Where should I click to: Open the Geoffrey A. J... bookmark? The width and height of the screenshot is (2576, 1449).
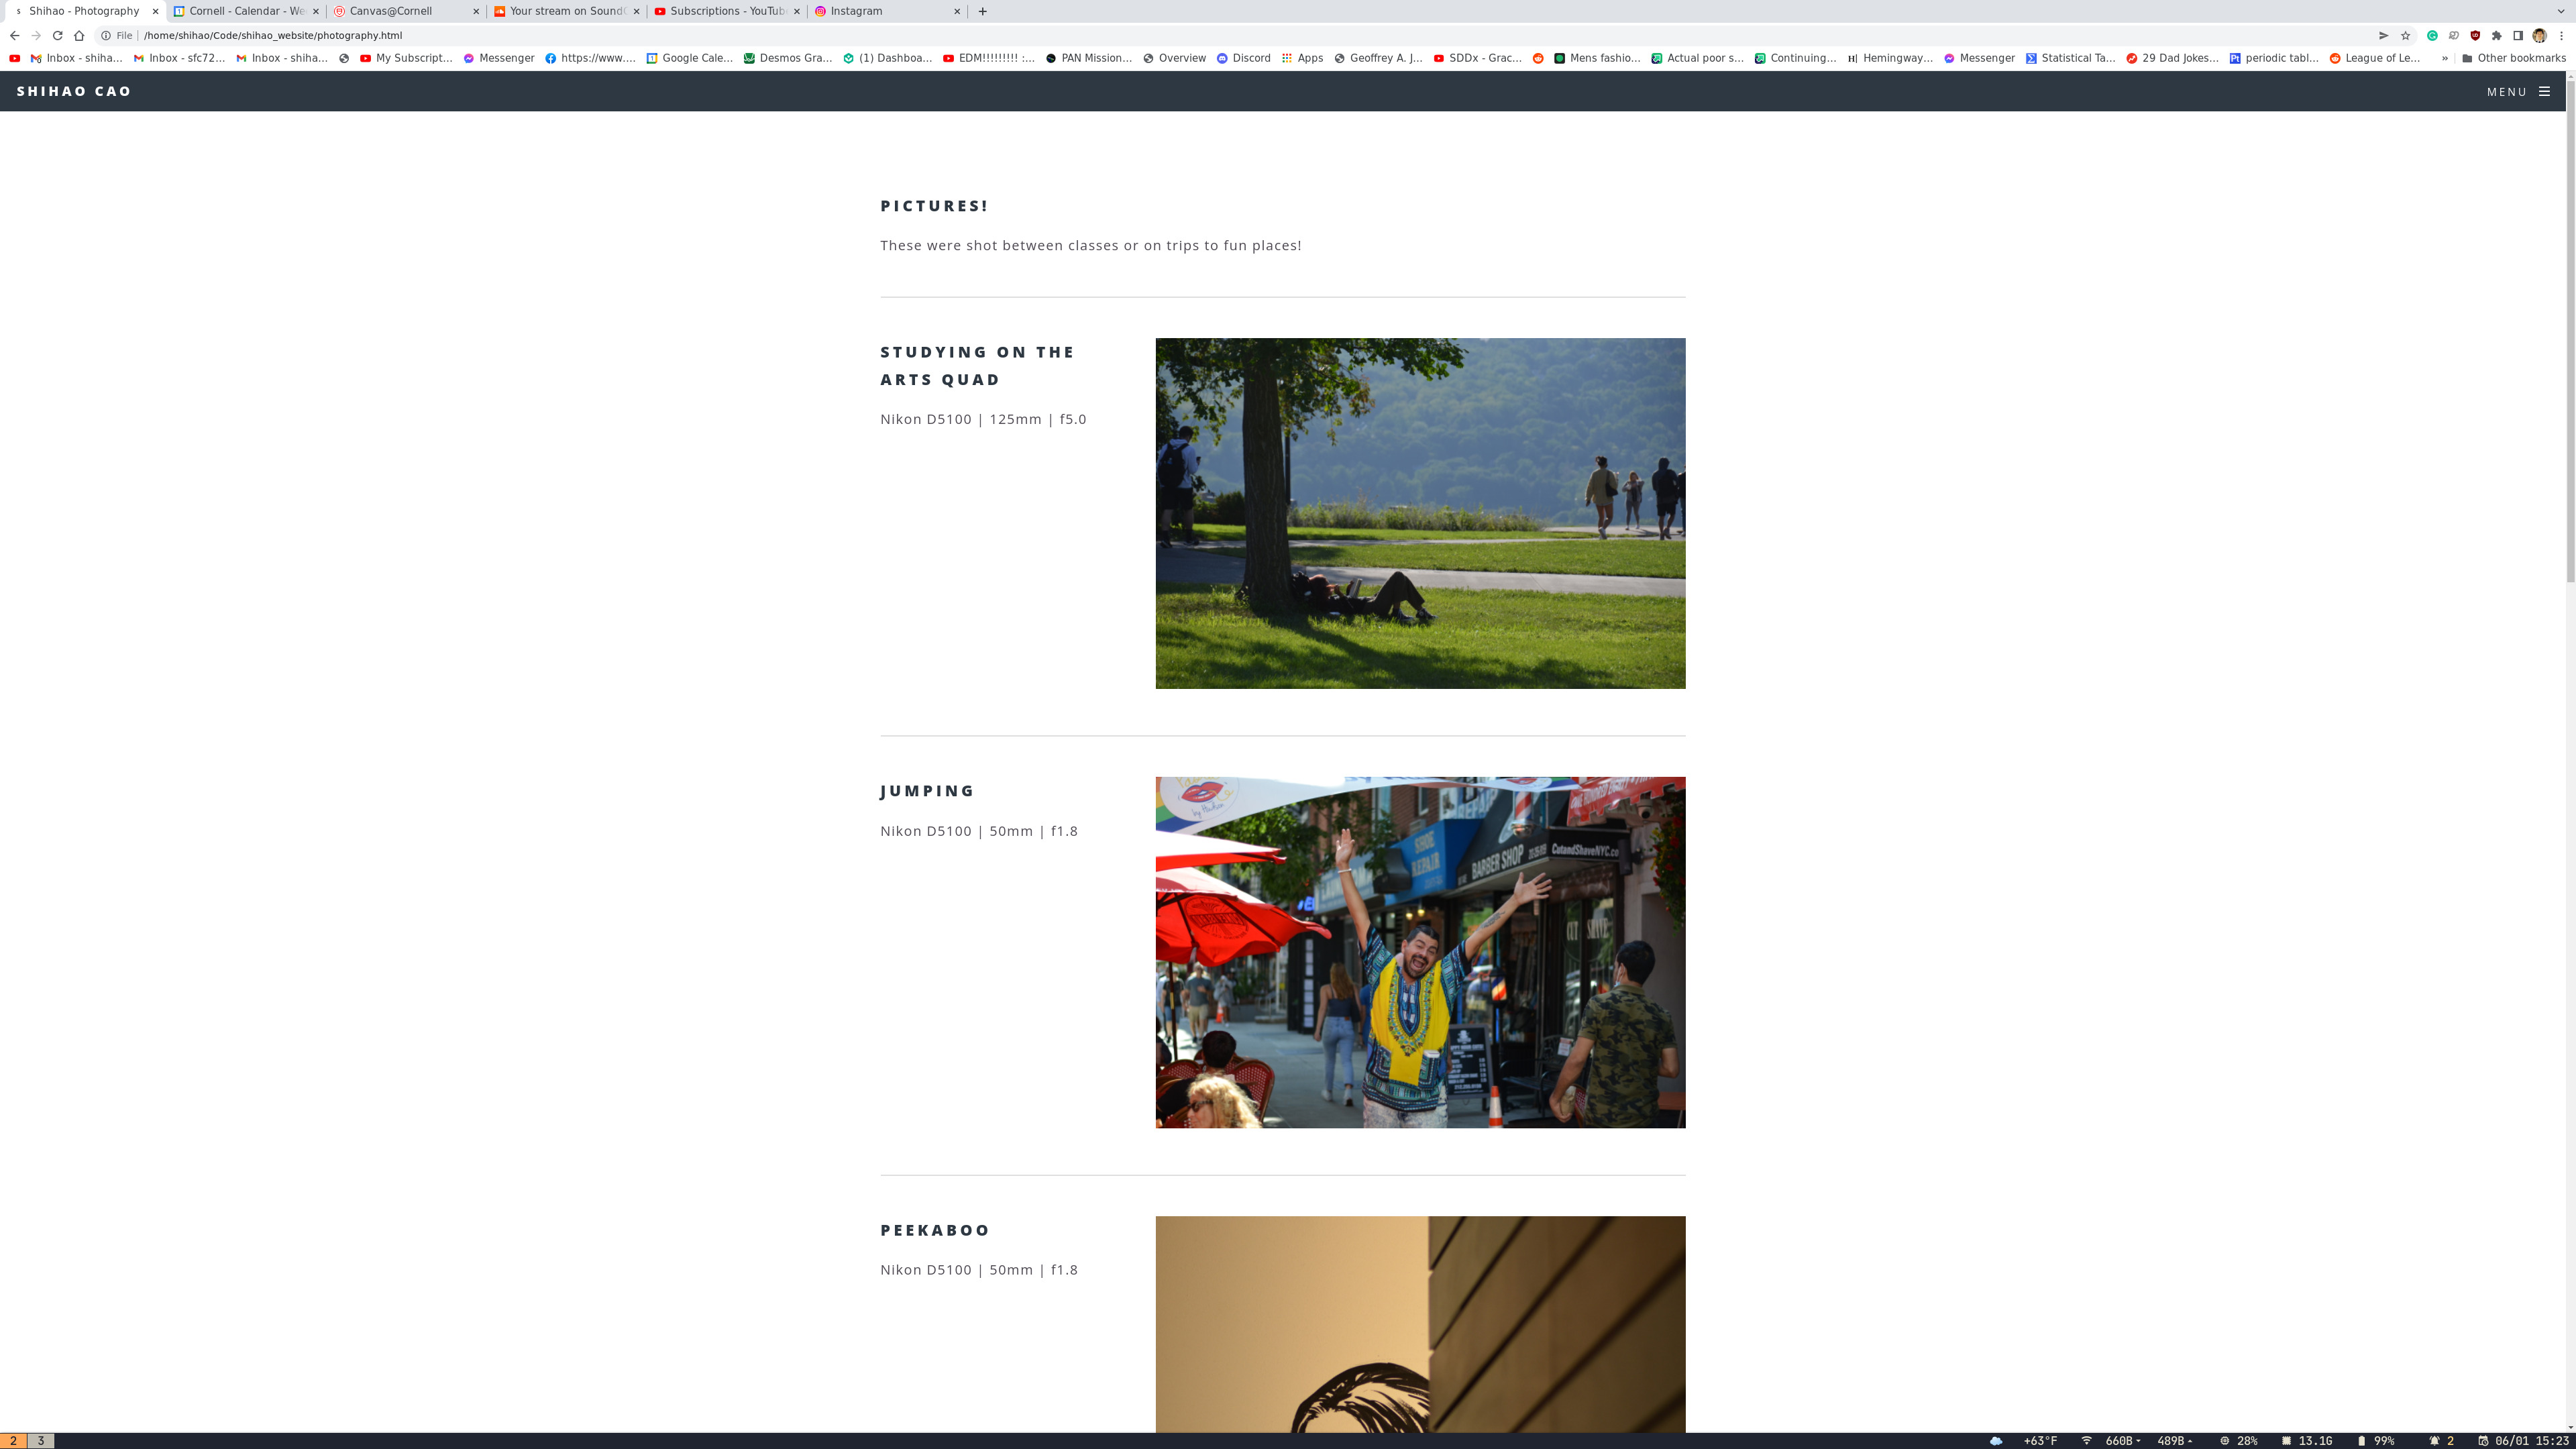[x=1377, y=58]
